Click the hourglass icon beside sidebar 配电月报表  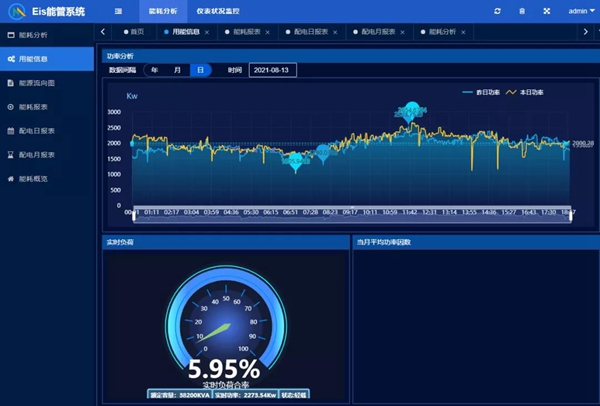pyautogui.click(x=11, y=155)
